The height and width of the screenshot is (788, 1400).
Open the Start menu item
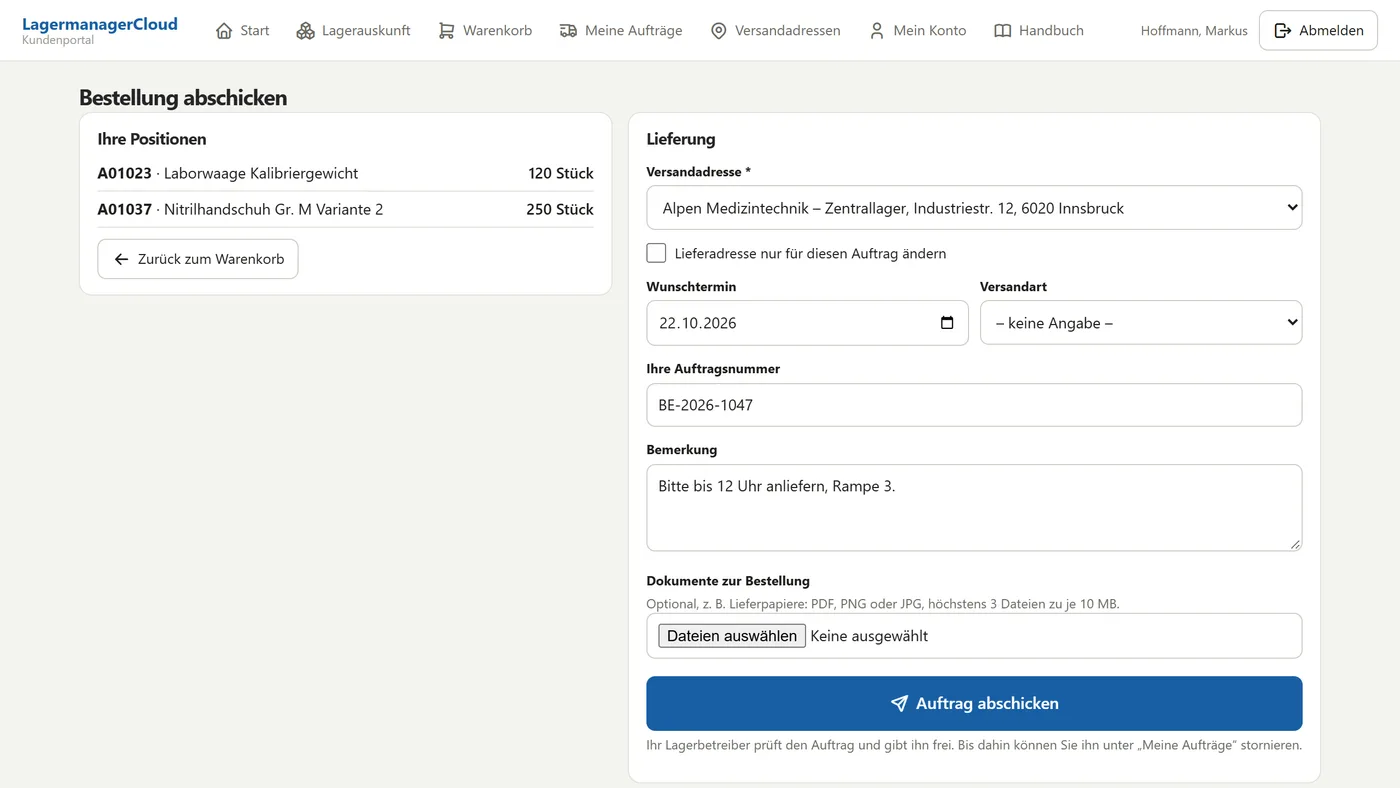(242, 31)
